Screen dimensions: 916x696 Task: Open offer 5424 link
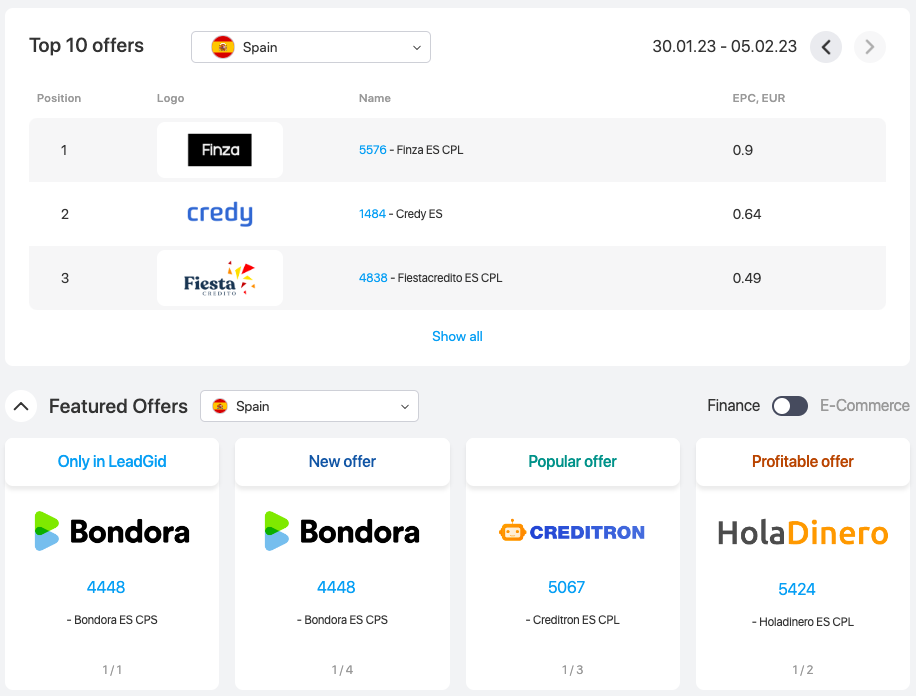[797, 589]
